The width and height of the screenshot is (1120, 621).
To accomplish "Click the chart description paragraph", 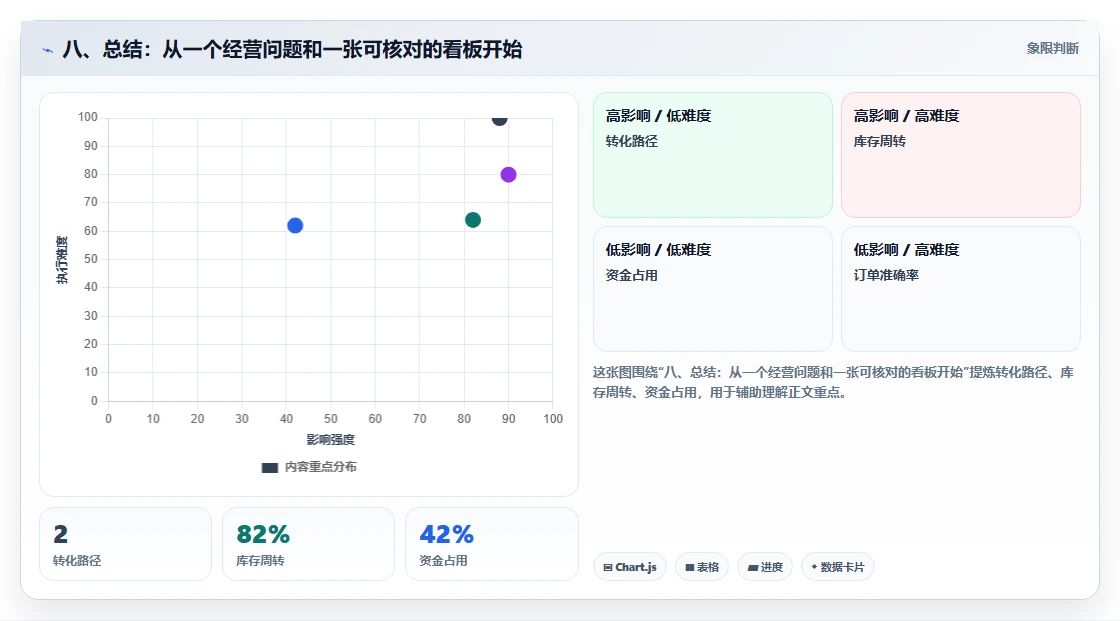I will (x=834, y=382).
